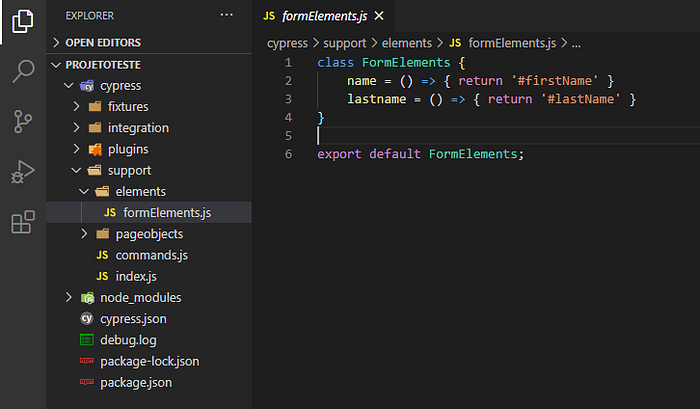Expand the pageobjects folder chevron

pyautogui.click(x=84, y=234)
